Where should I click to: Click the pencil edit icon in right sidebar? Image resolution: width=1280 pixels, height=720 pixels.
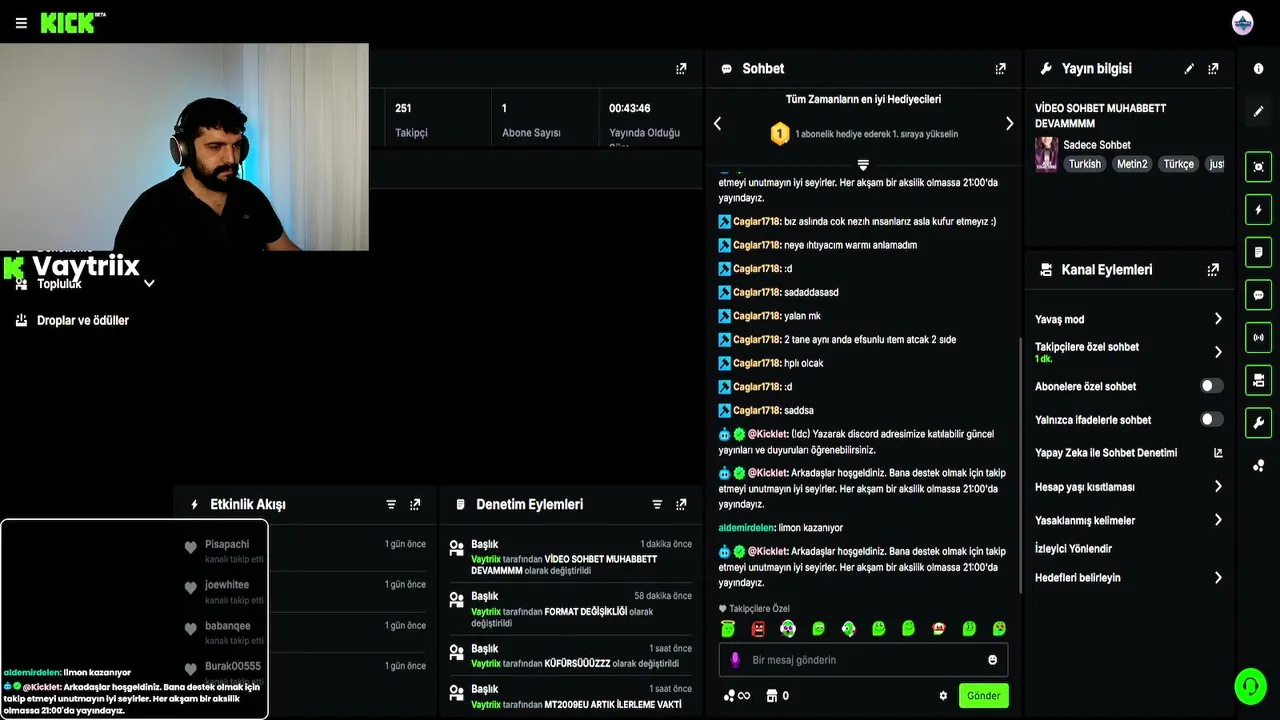[x=1258, y=111]
